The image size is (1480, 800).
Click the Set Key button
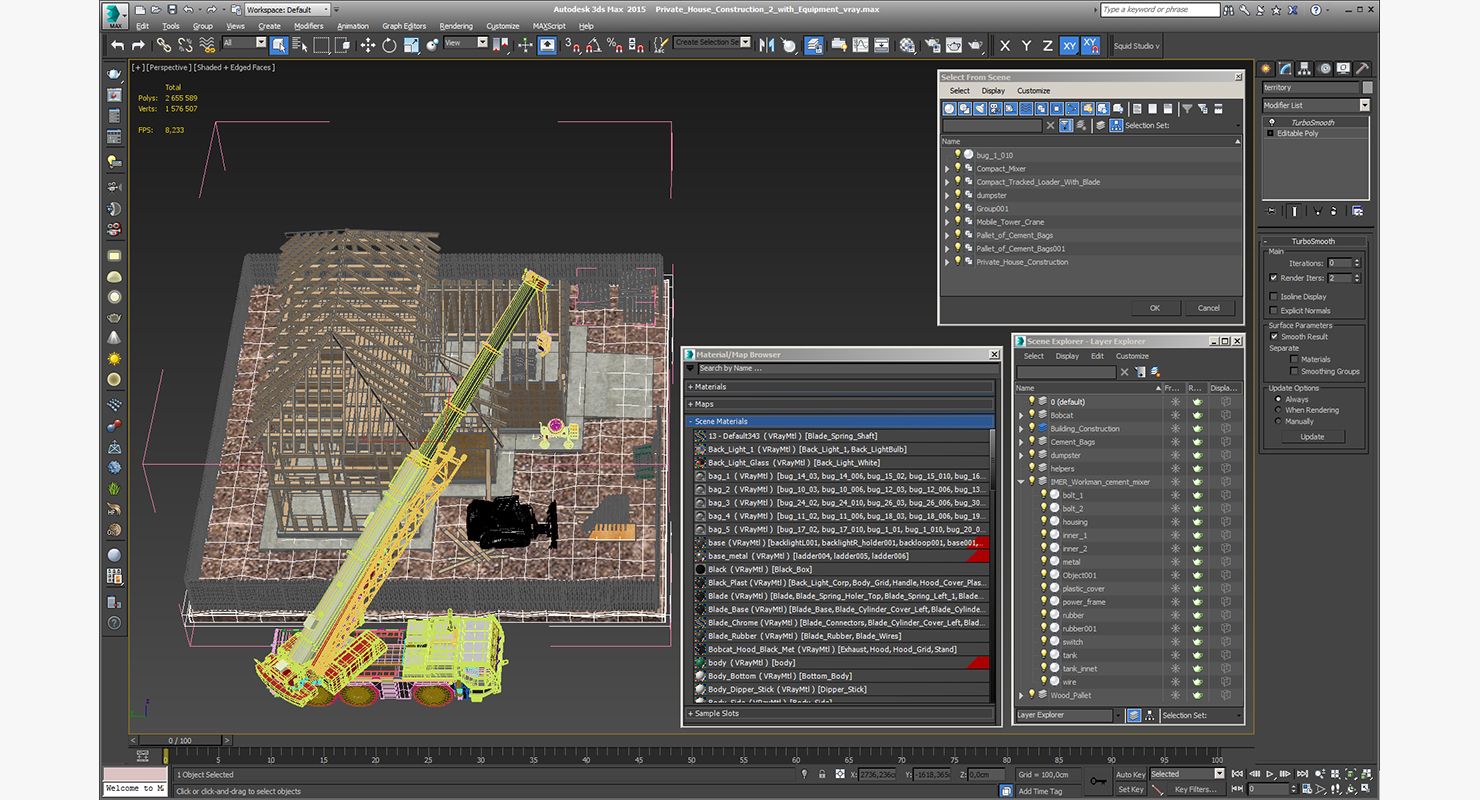(1130, 789)
